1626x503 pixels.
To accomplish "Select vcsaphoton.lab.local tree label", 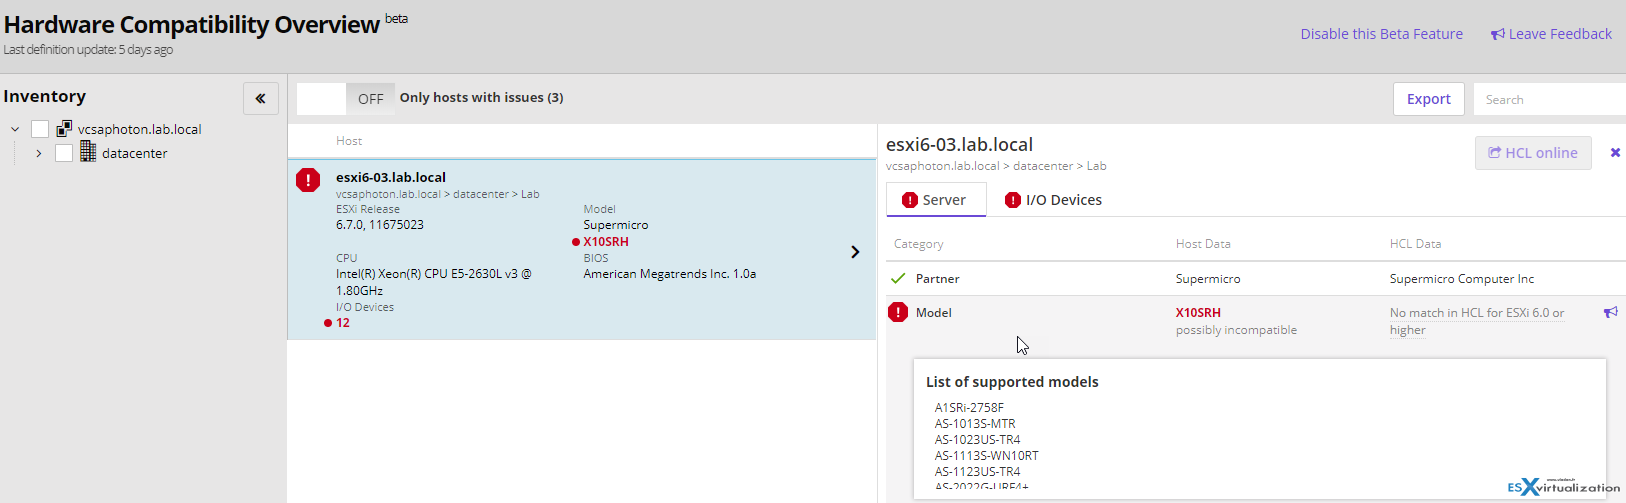I will (140, 129).
